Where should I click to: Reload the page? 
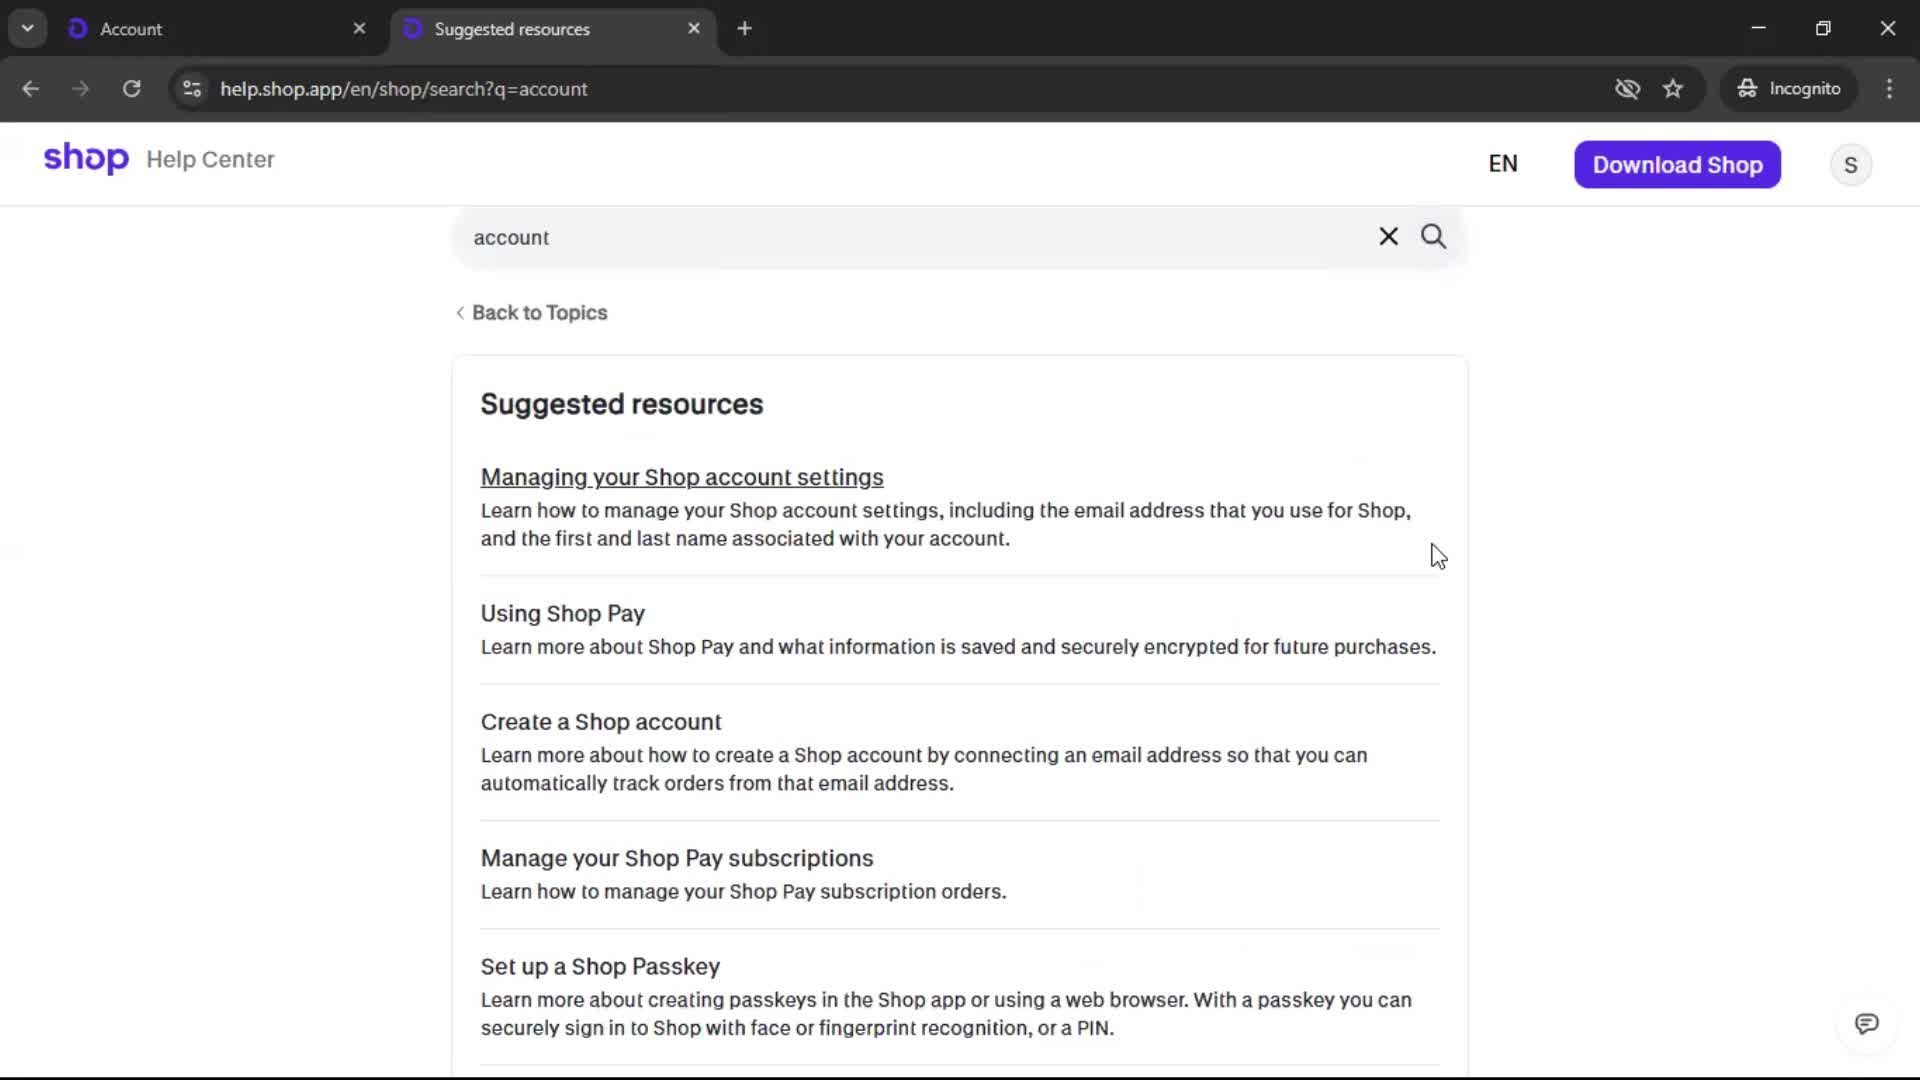coord(131,89)
